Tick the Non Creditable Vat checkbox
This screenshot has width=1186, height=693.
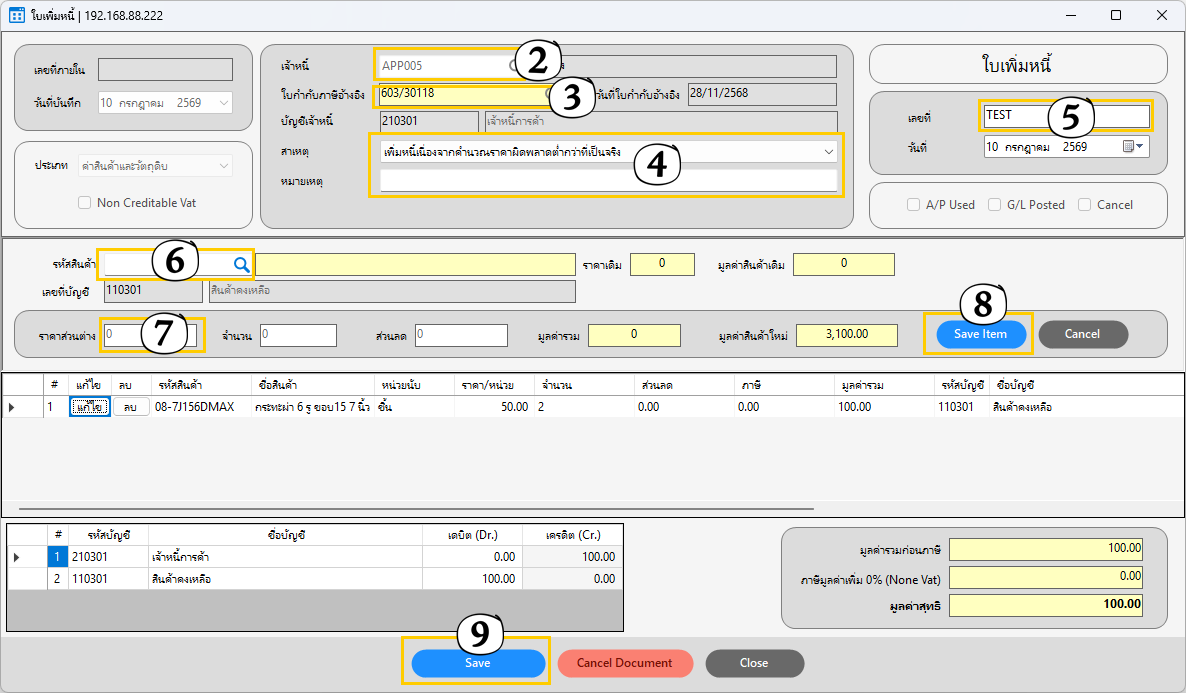[85, 203]
